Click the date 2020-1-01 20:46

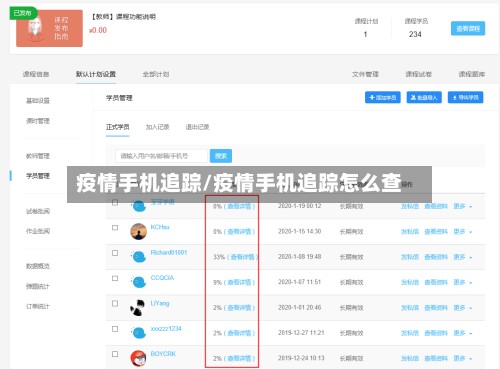click(300, 307)
